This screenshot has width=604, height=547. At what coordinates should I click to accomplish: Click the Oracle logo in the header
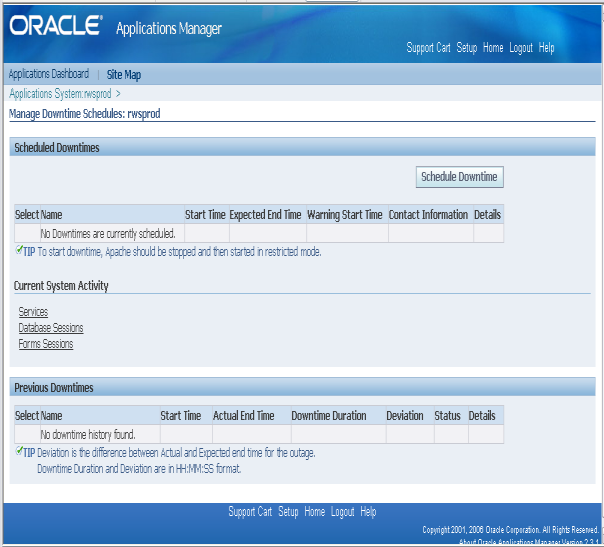coord(55,26)
